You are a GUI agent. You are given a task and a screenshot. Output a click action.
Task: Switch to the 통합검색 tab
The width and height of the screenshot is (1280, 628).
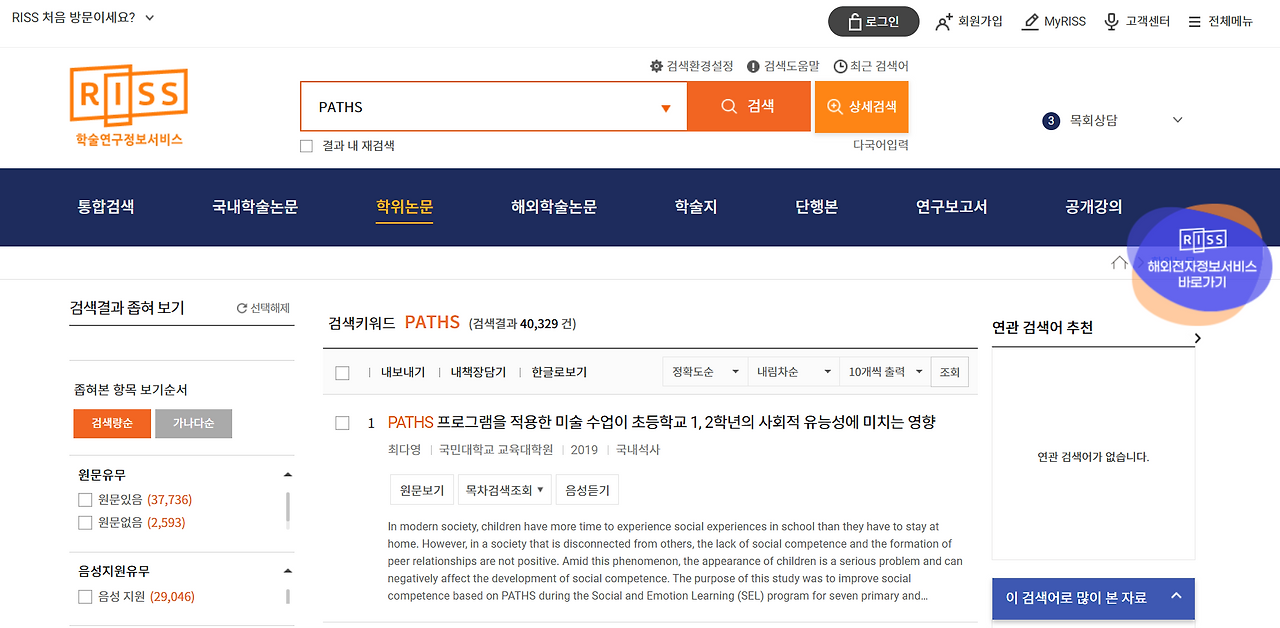point(106,207)
